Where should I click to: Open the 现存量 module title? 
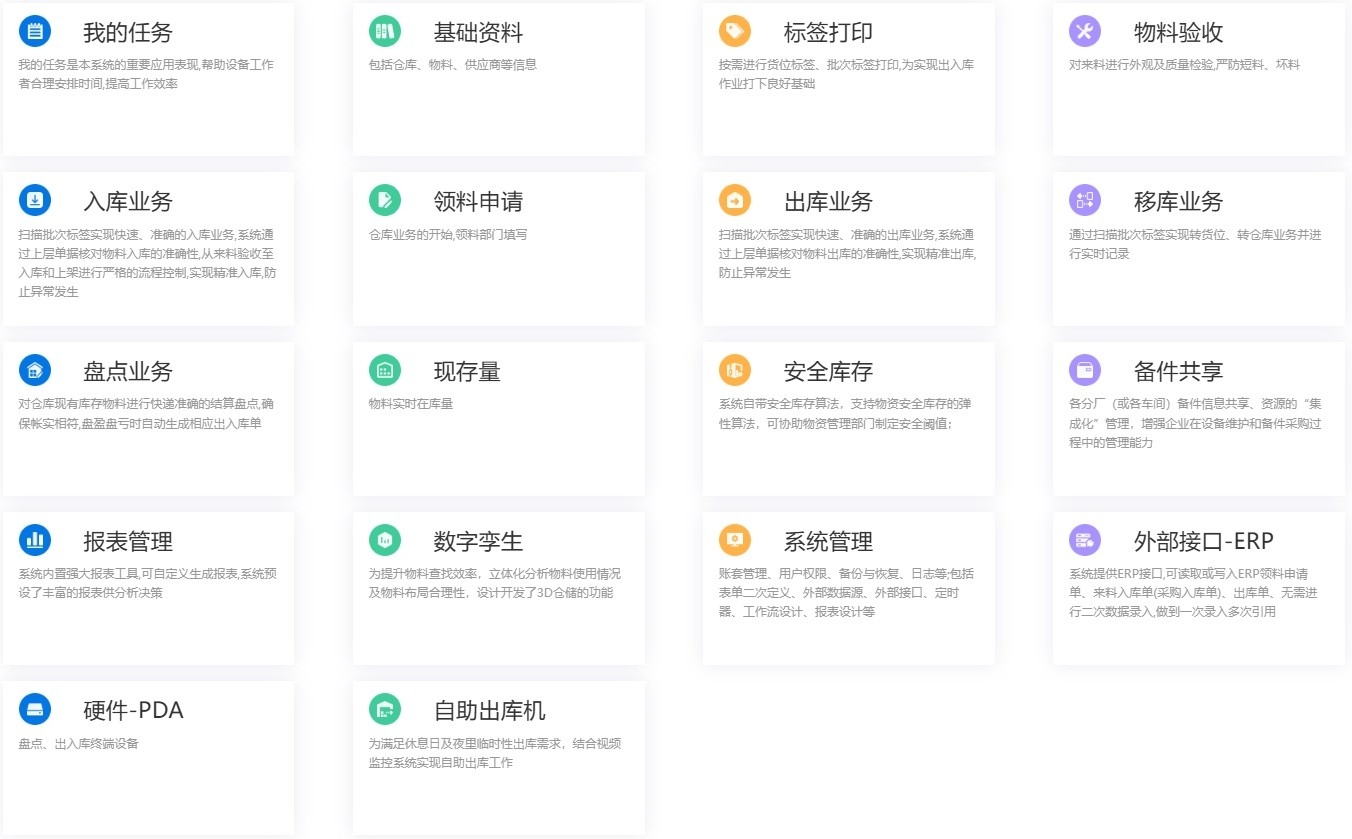point(466,372)
